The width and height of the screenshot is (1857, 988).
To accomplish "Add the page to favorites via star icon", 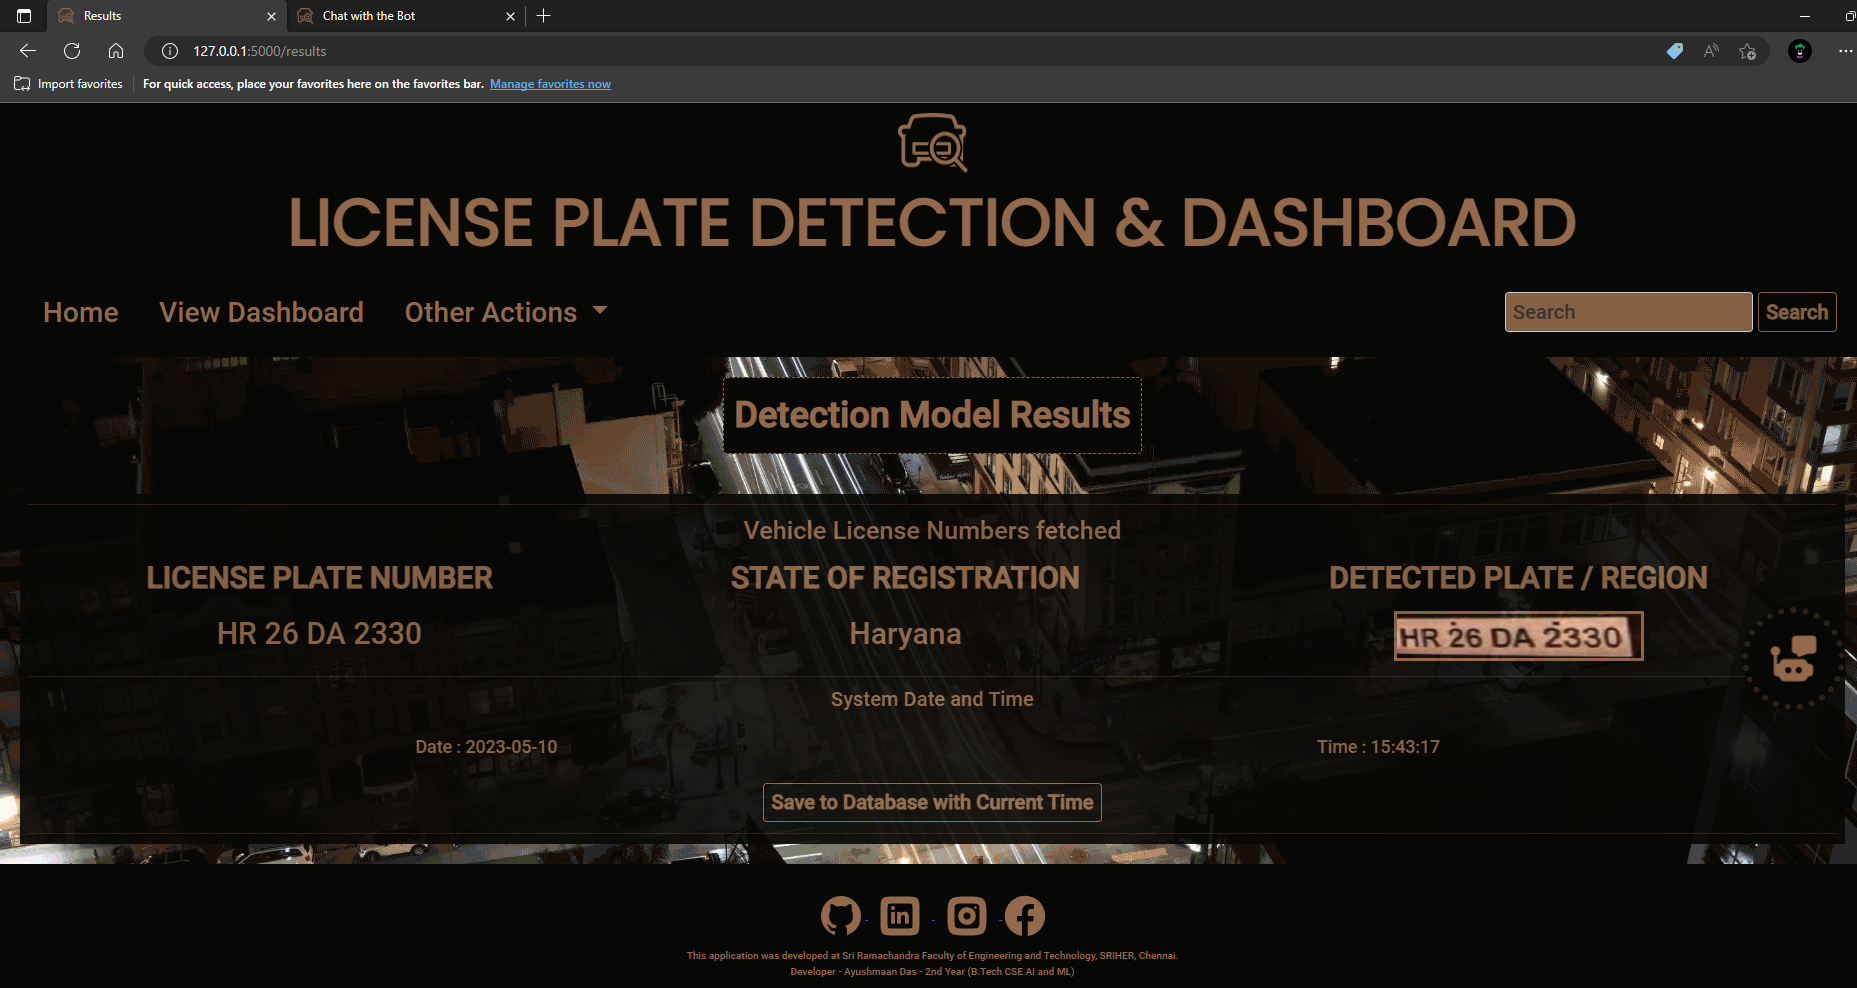I will pyautogui.click(x=1748, y=51).
